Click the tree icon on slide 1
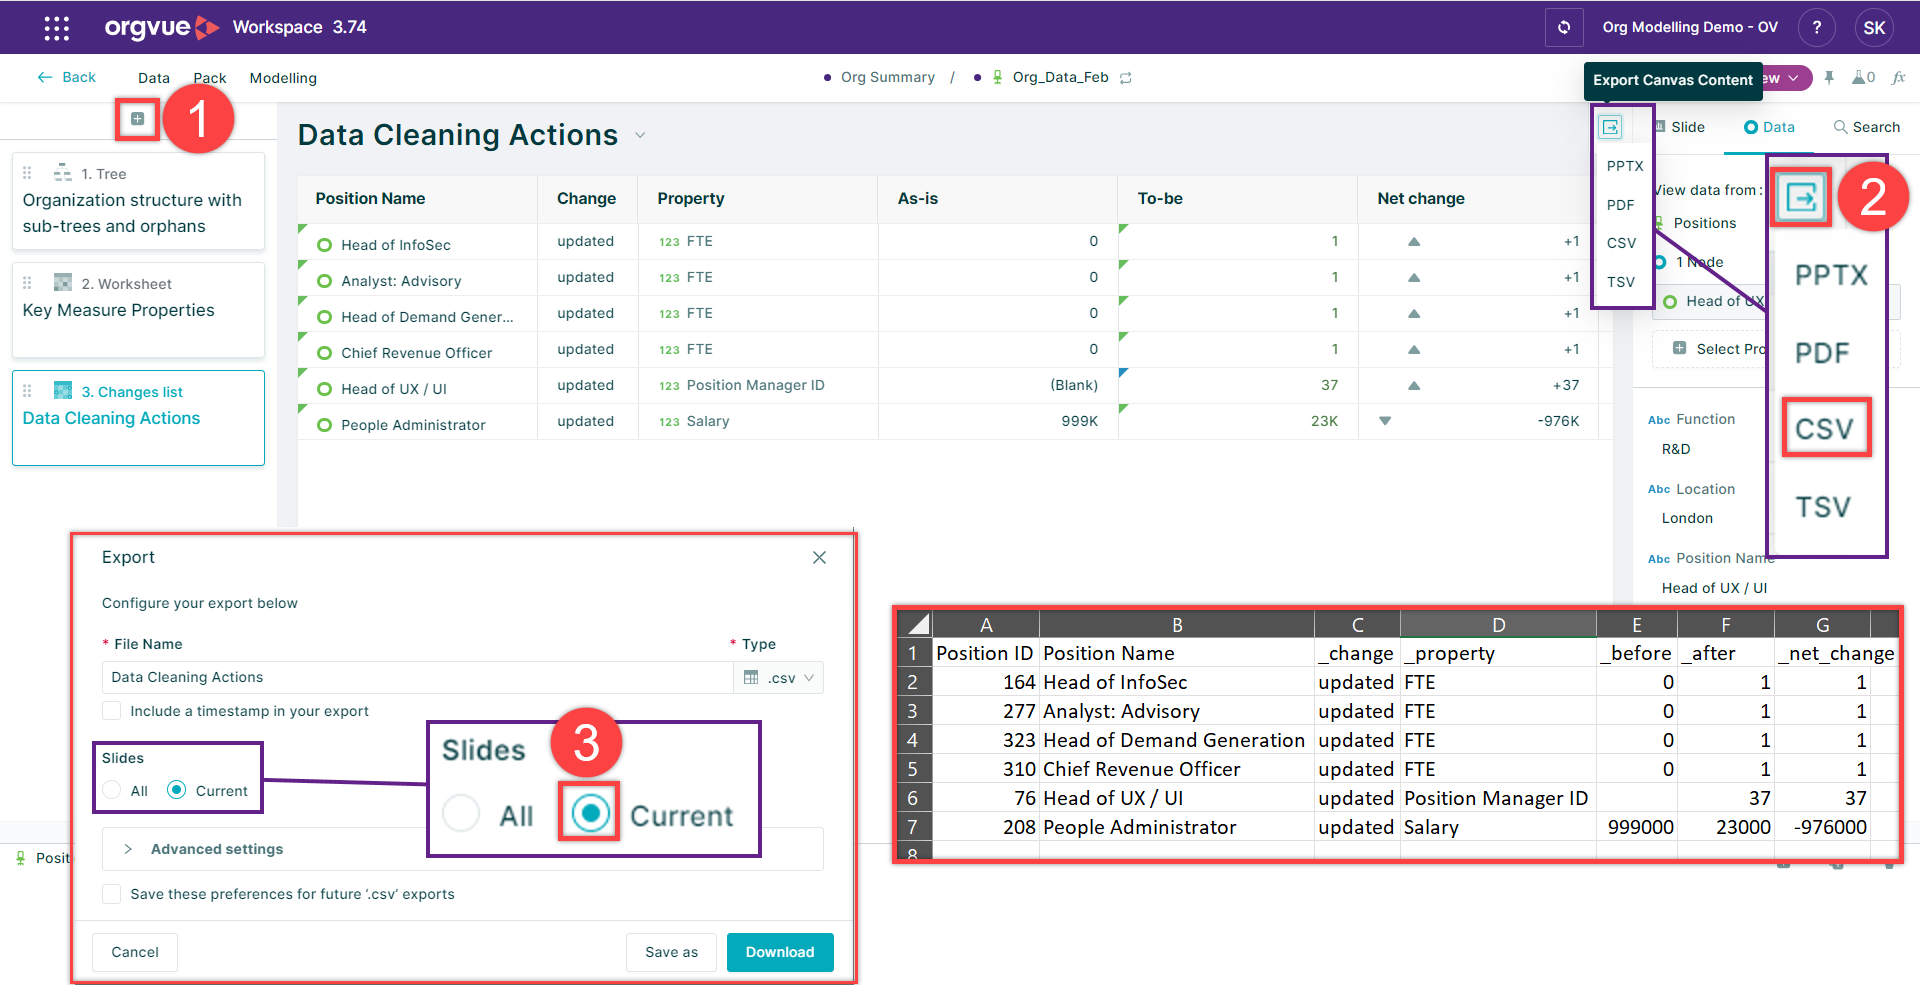1920x985 pixels. (x=63, y=172)
